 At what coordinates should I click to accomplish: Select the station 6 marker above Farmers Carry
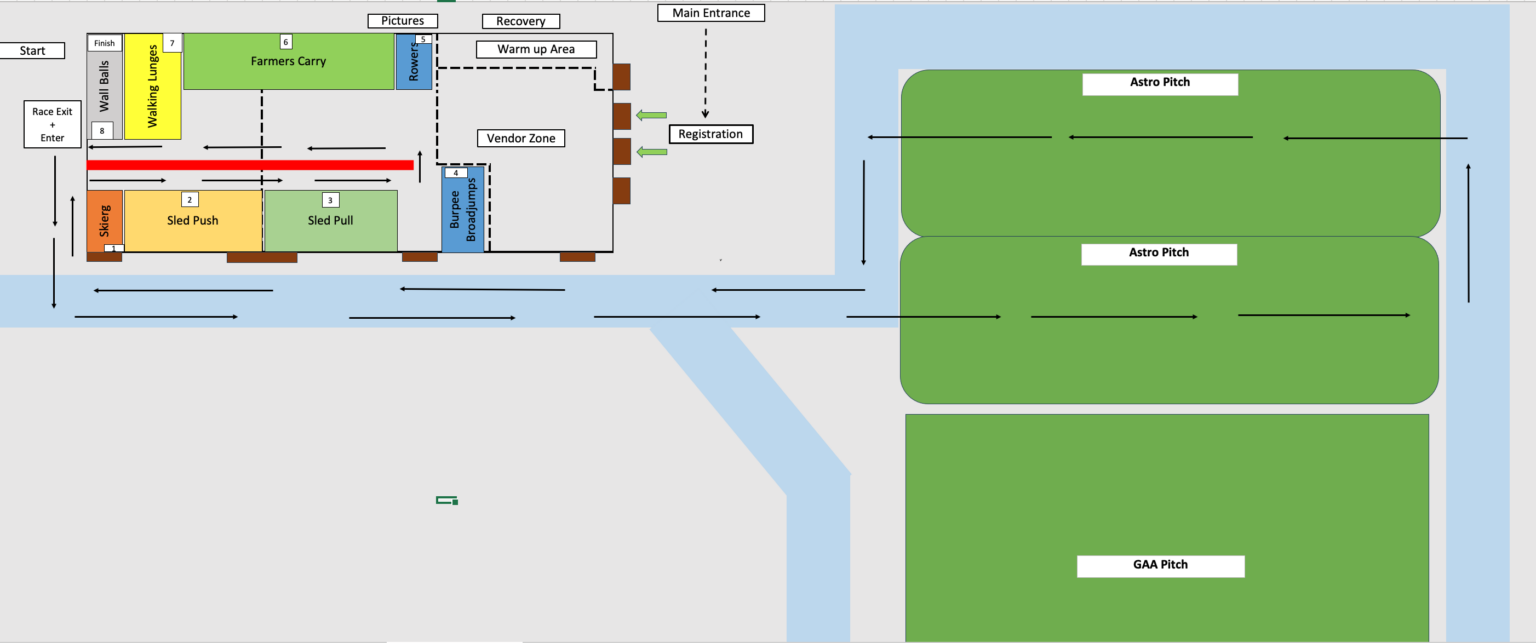tap(286, 42)
